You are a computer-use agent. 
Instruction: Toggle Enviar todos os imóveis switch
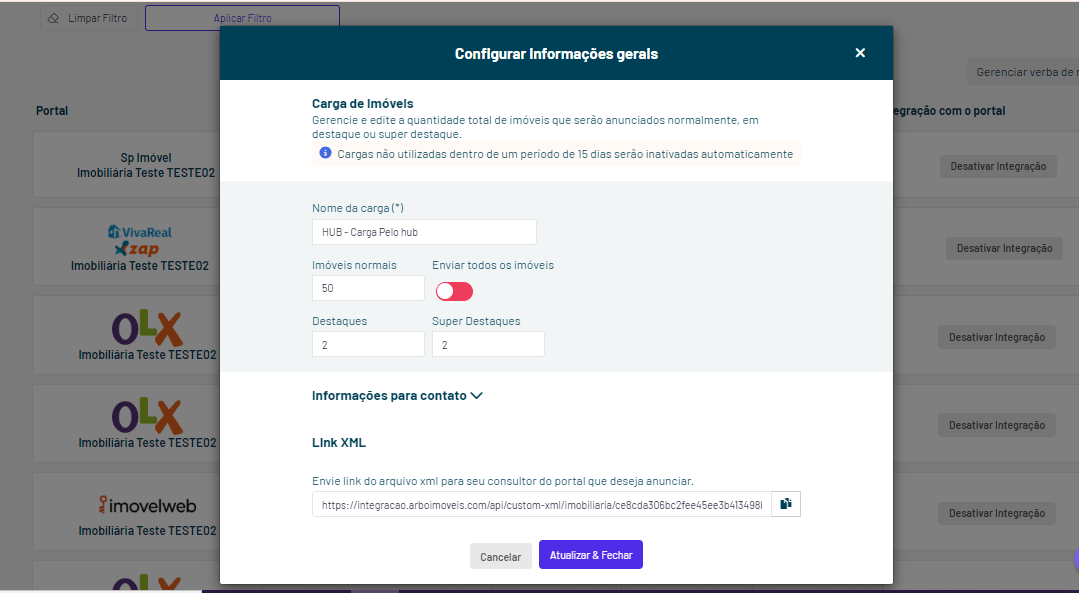click(454, 291)
